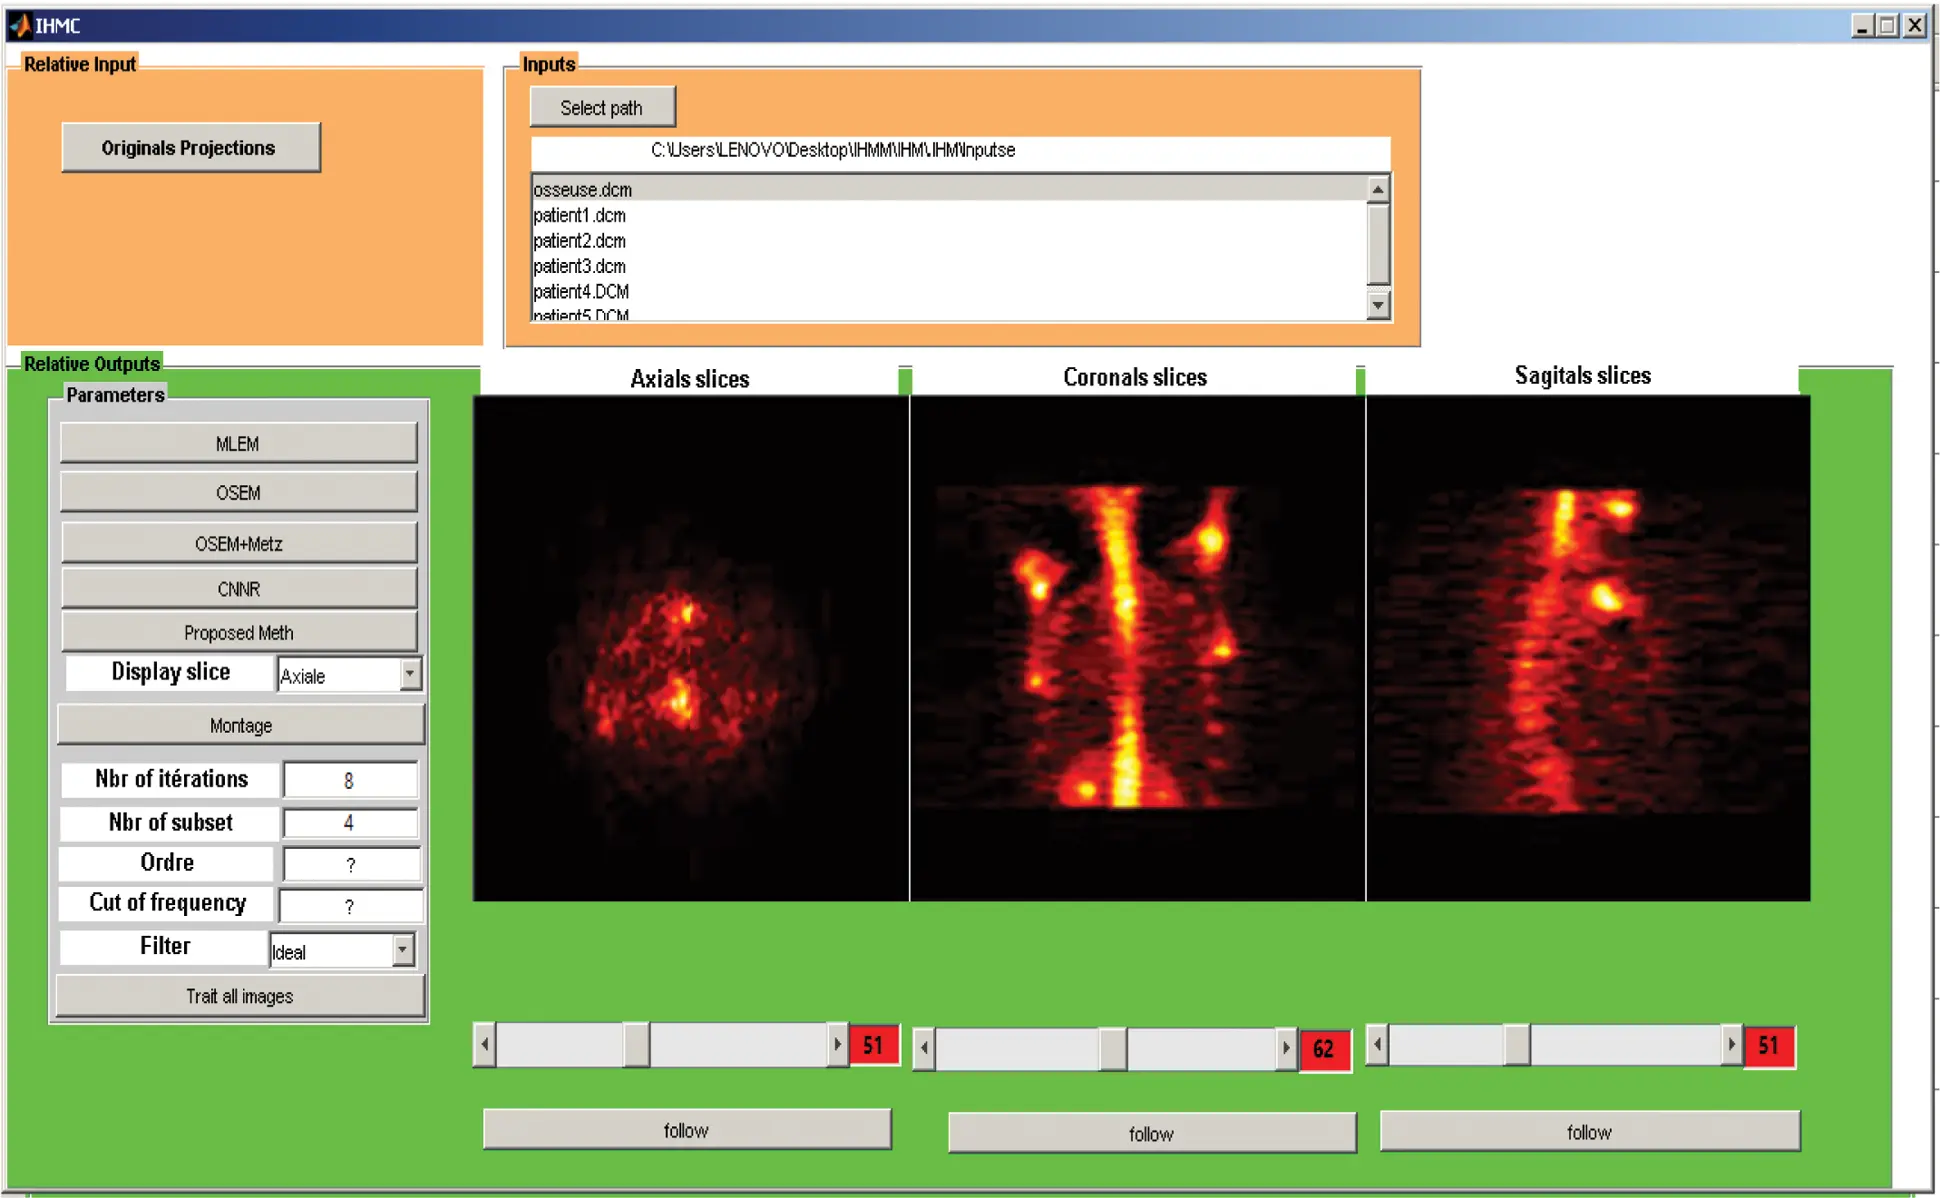The height and width of the screenshot is (1198, 1940).
Task: Run the CNNR reconstruction
Action: (x=239, y=589)
